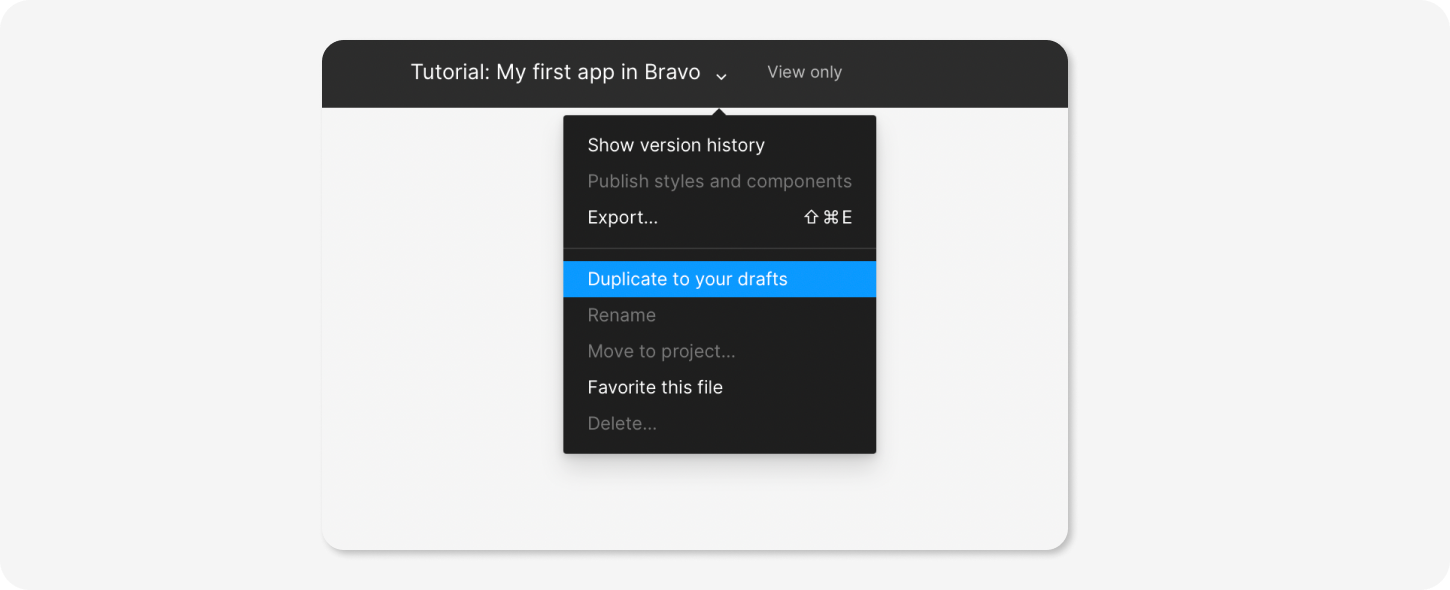Click the ⇧⌘E shortcut hint next to Export
The height and width of the screenshot is (590, 1450).
tap(827, 217)
